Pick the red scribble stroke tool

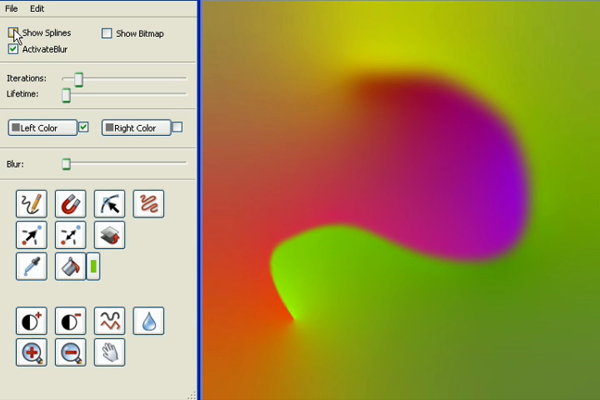point(148,204)
